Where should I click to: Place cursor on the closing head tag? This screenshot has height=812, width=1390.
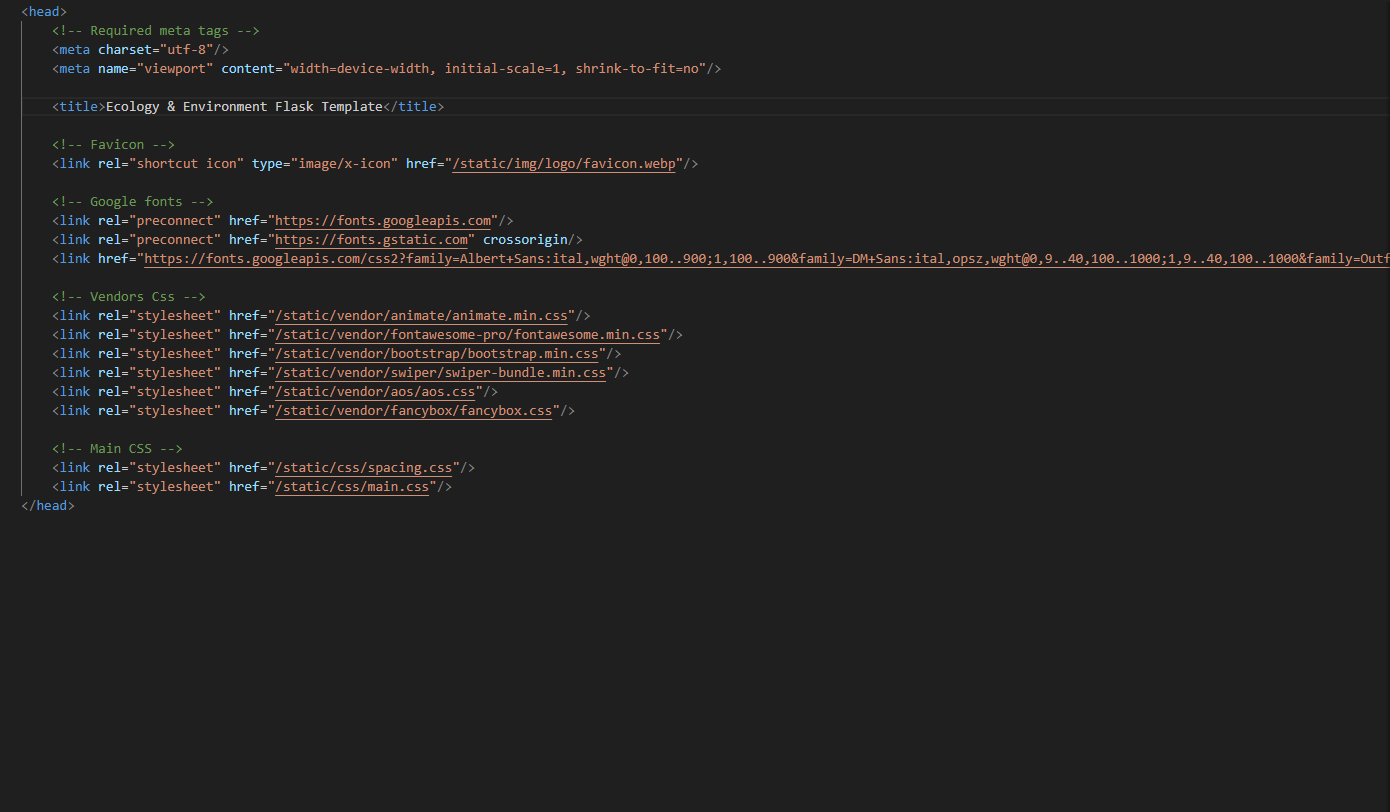(46, 505)
